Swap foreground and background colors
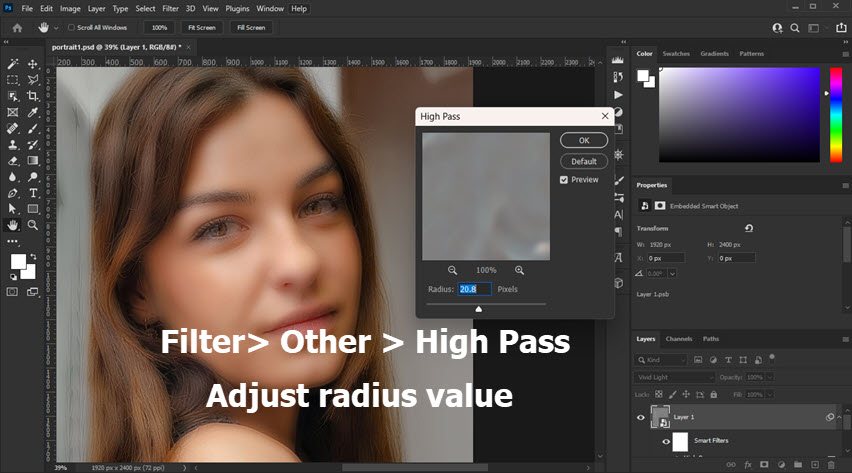The width and height of the screenshot is (852, 473). click(x=34, y=256)
